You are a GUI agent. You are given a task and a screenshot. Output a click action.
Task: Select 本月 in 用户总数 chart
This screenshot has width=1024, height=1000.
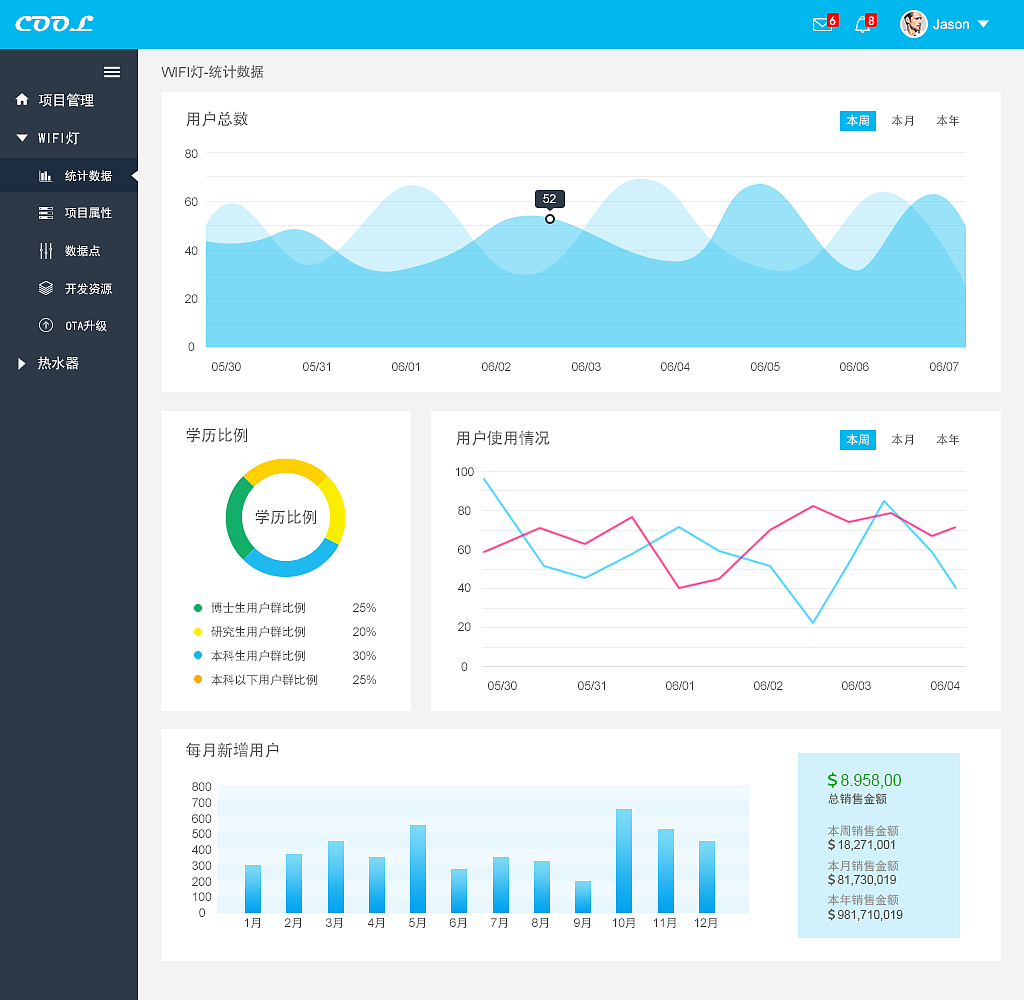click(x=903, y=121)
